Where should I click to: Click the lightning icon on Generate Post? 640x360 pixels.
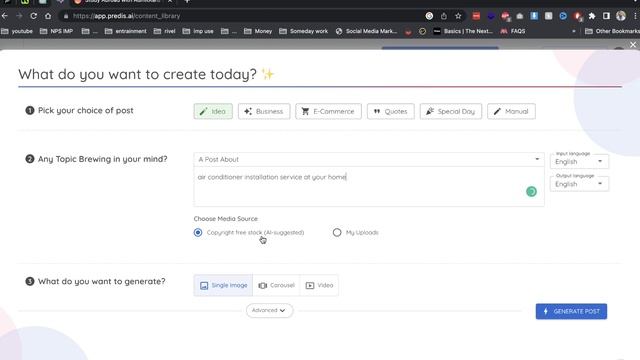pos(546,311)
